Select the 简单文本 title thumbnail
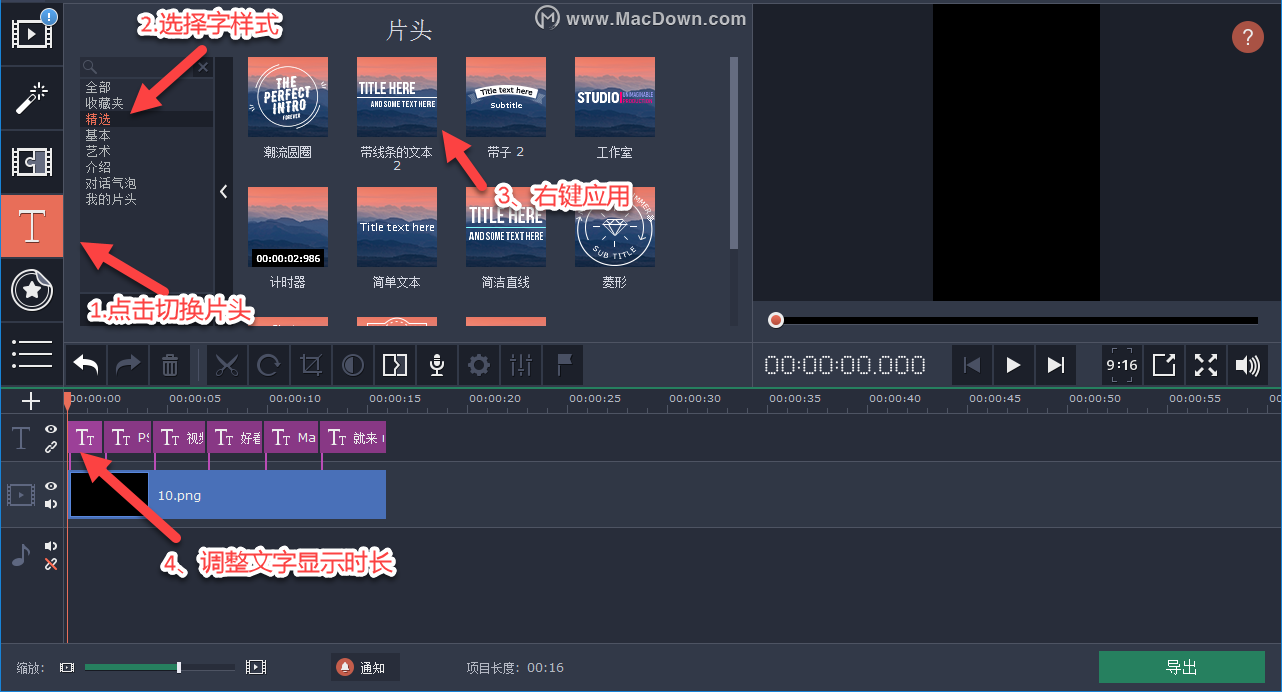The width and height of the screenshot is (1282, 692). pos(397,227)
